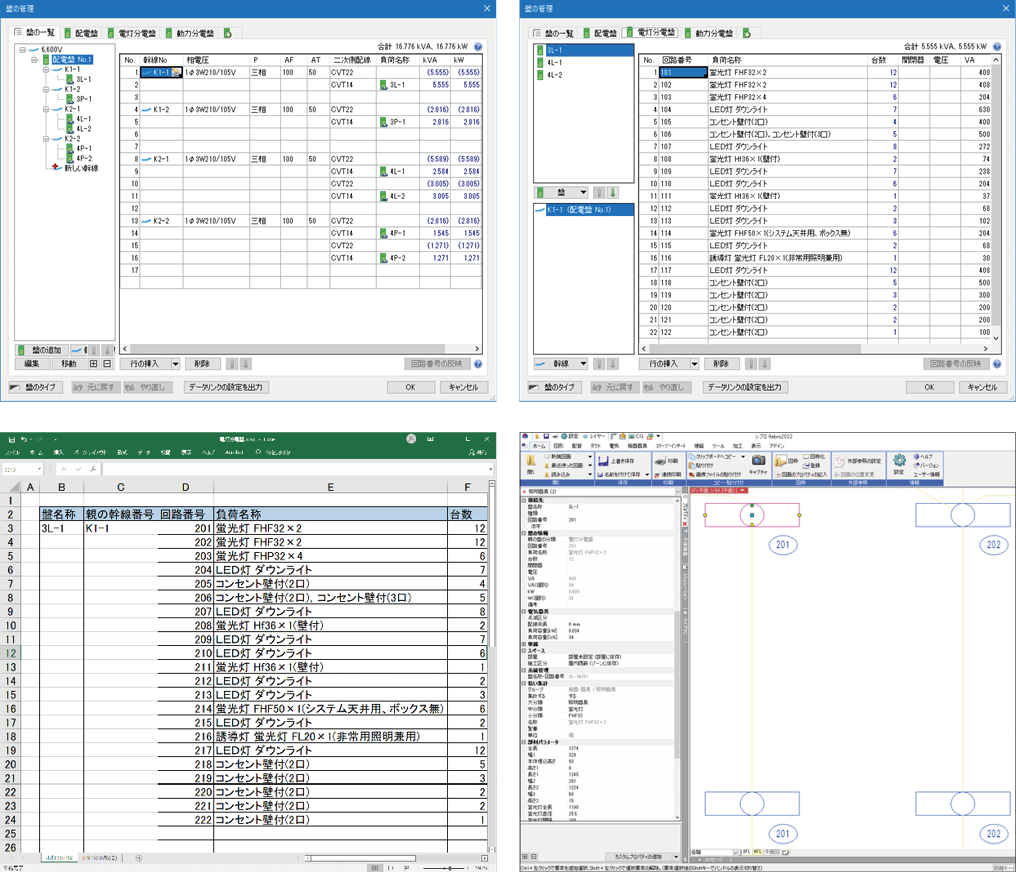
Task: Collapse the 6,600V root tree node
Action: (22, 49)
